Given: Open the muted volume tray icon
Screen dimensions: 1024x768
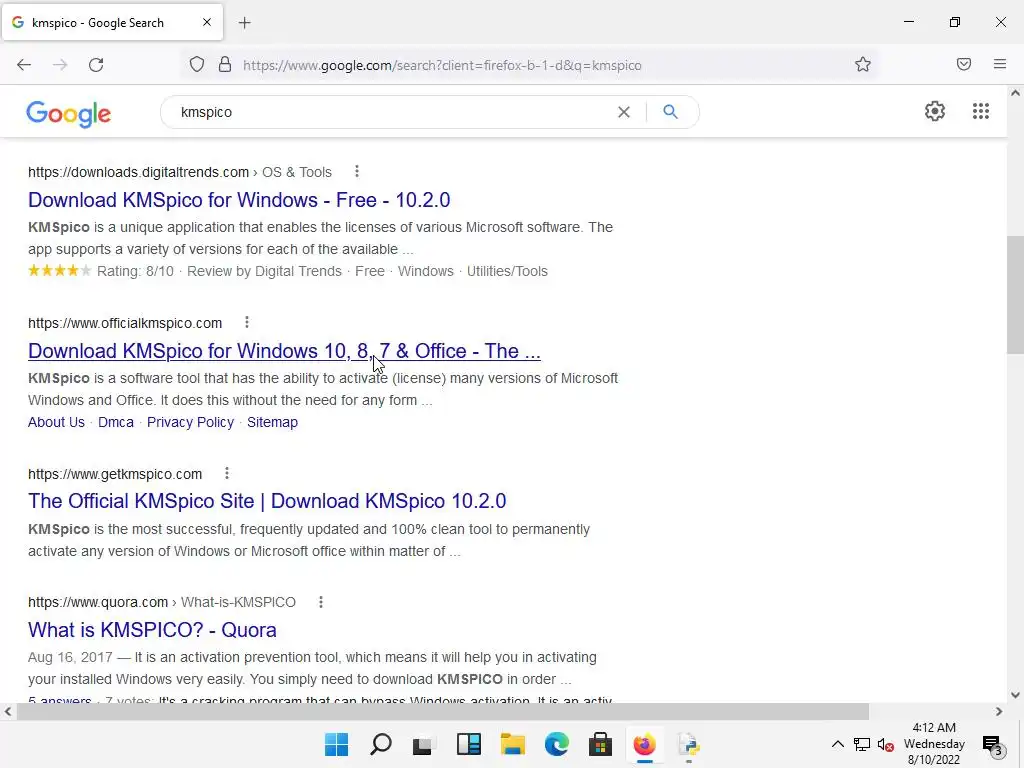Looking at the screenshot, I should pyautogui.click(x=886, y=744).
